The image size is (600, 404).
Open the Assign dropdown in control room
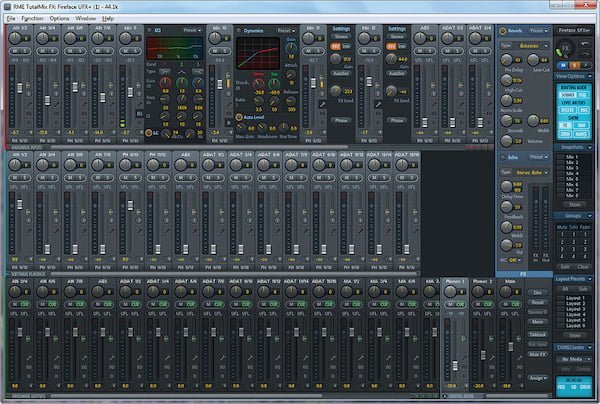[538, 378]
